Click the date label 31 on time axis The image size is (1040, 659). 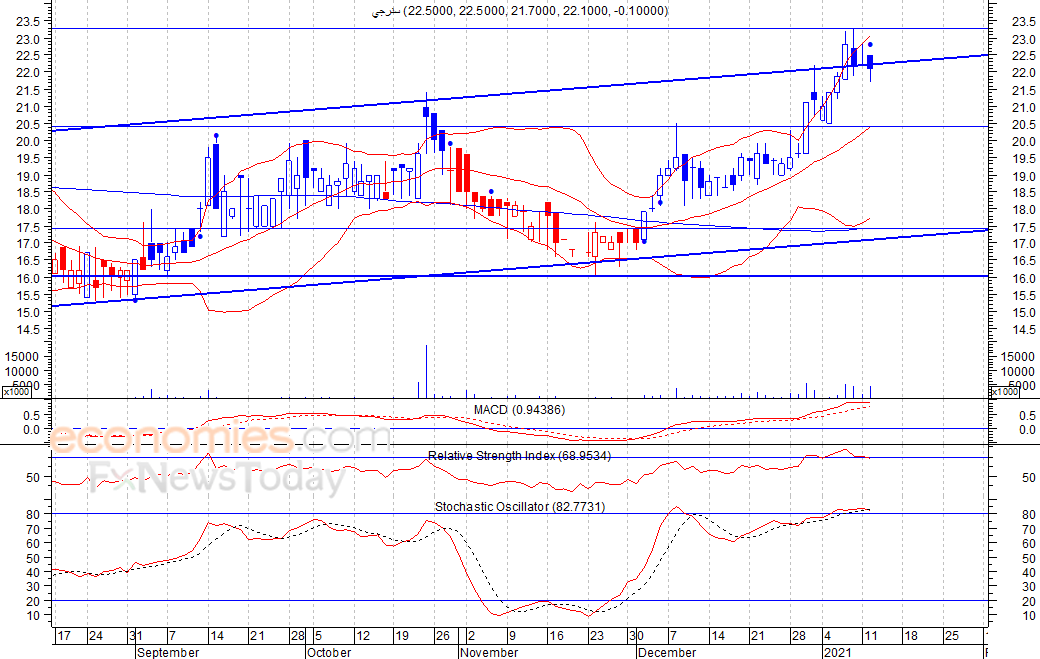pos(135,636)
